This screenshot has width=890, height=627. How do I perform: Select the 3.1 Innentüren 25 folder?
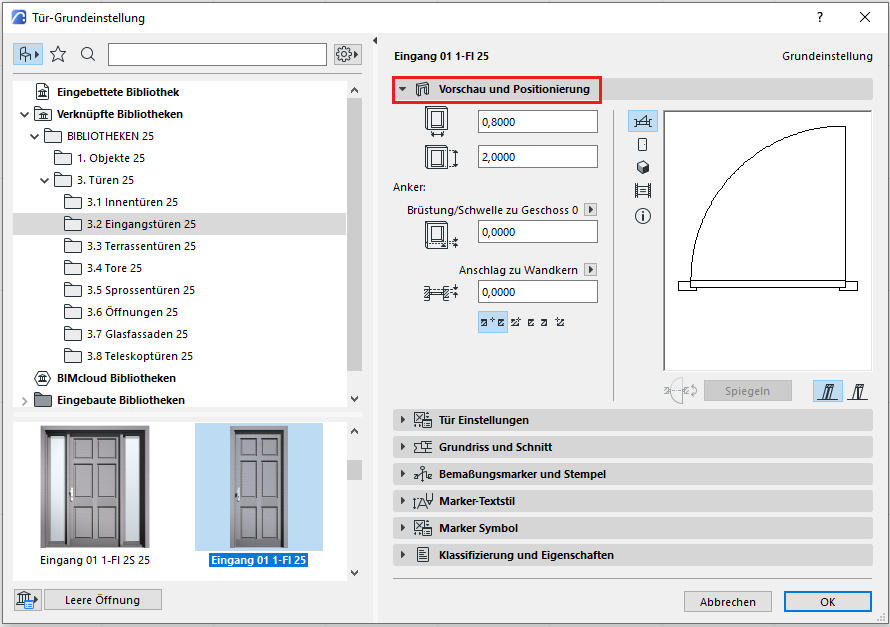131,202
